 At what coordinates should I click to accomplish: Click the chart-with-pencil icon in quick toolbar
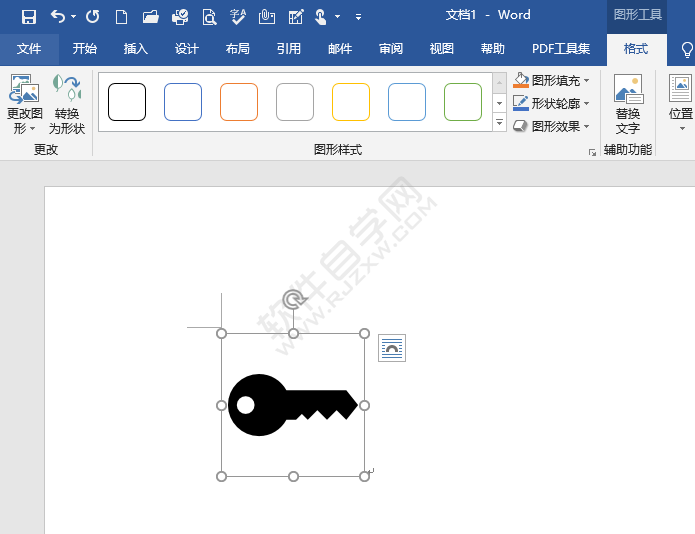coord(296,17)
